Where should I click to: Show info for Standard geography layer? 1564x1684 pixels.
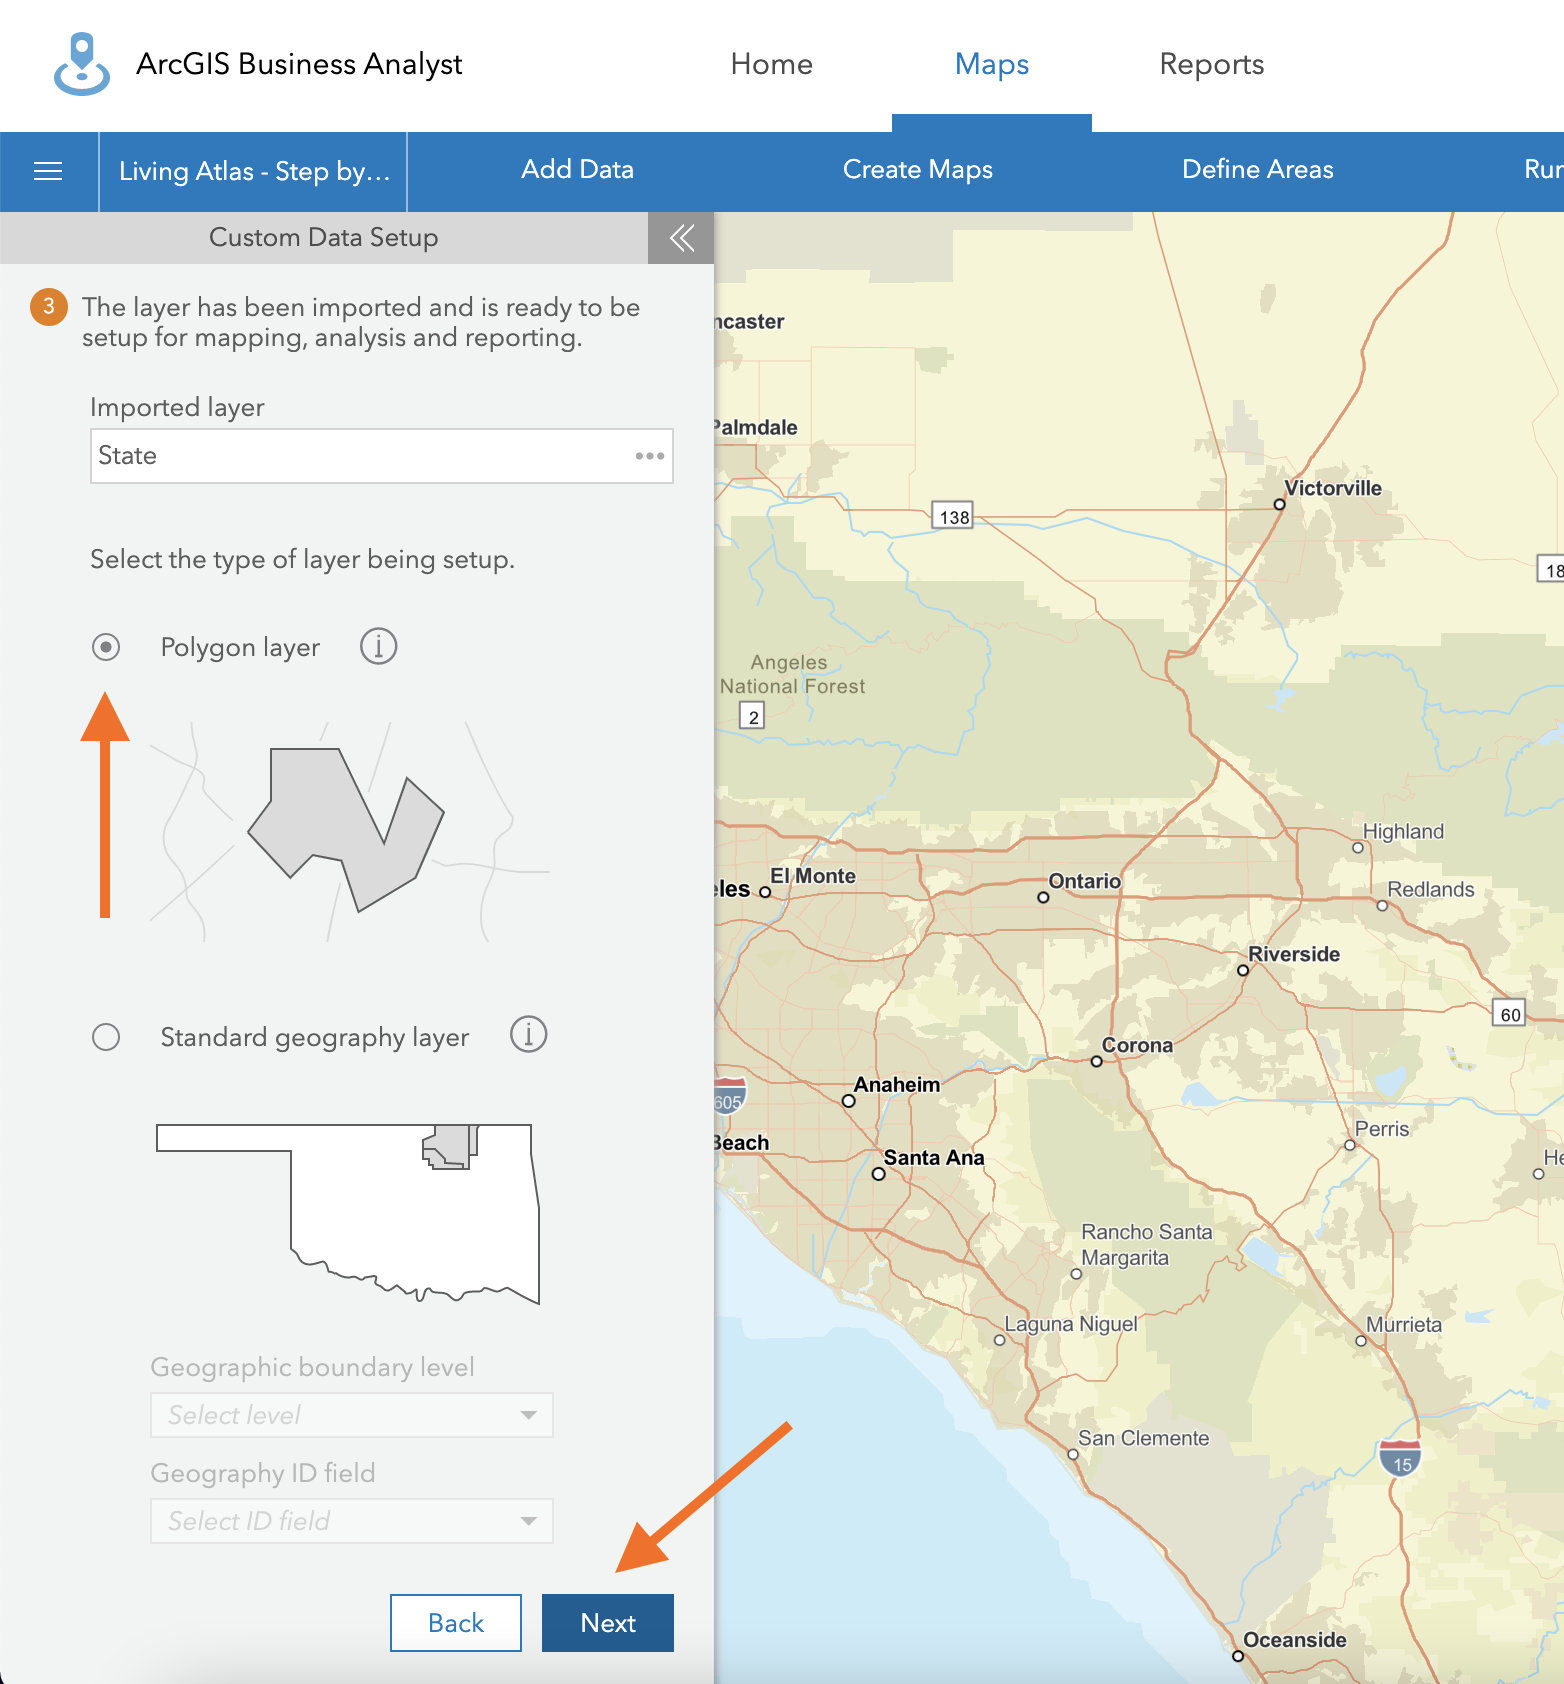tap(529, 1034)
